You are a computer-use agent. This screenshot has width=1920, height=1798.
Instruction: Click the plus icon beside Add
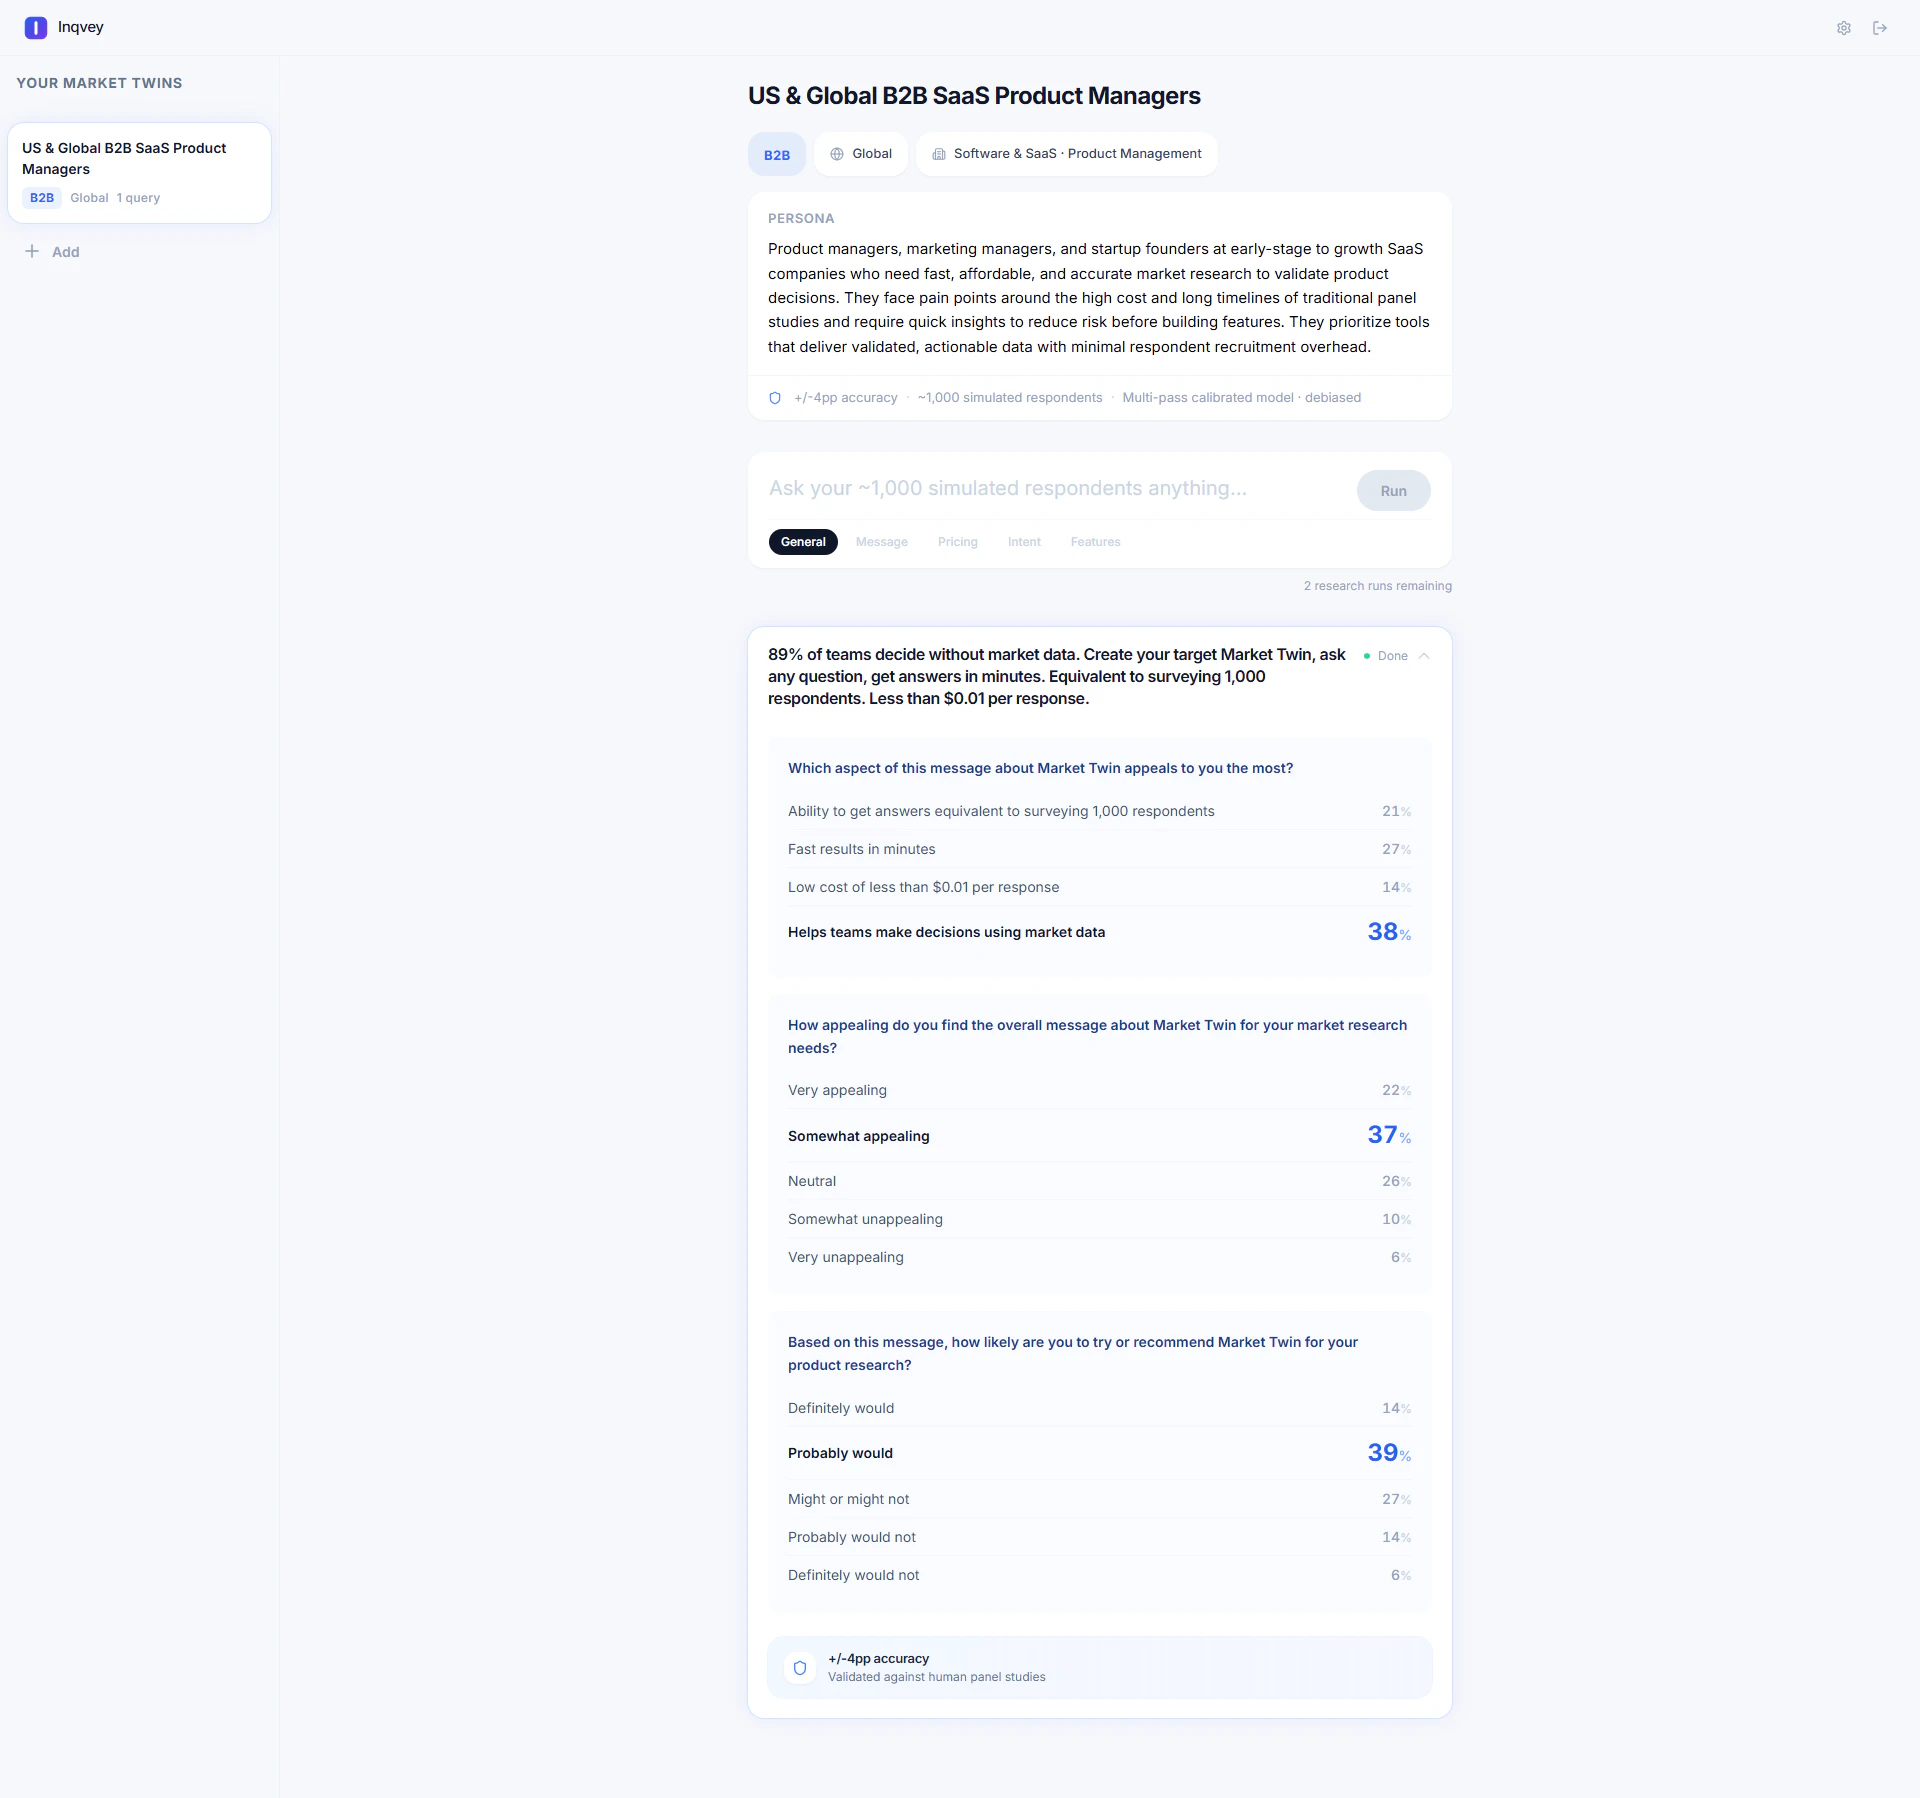32,251
